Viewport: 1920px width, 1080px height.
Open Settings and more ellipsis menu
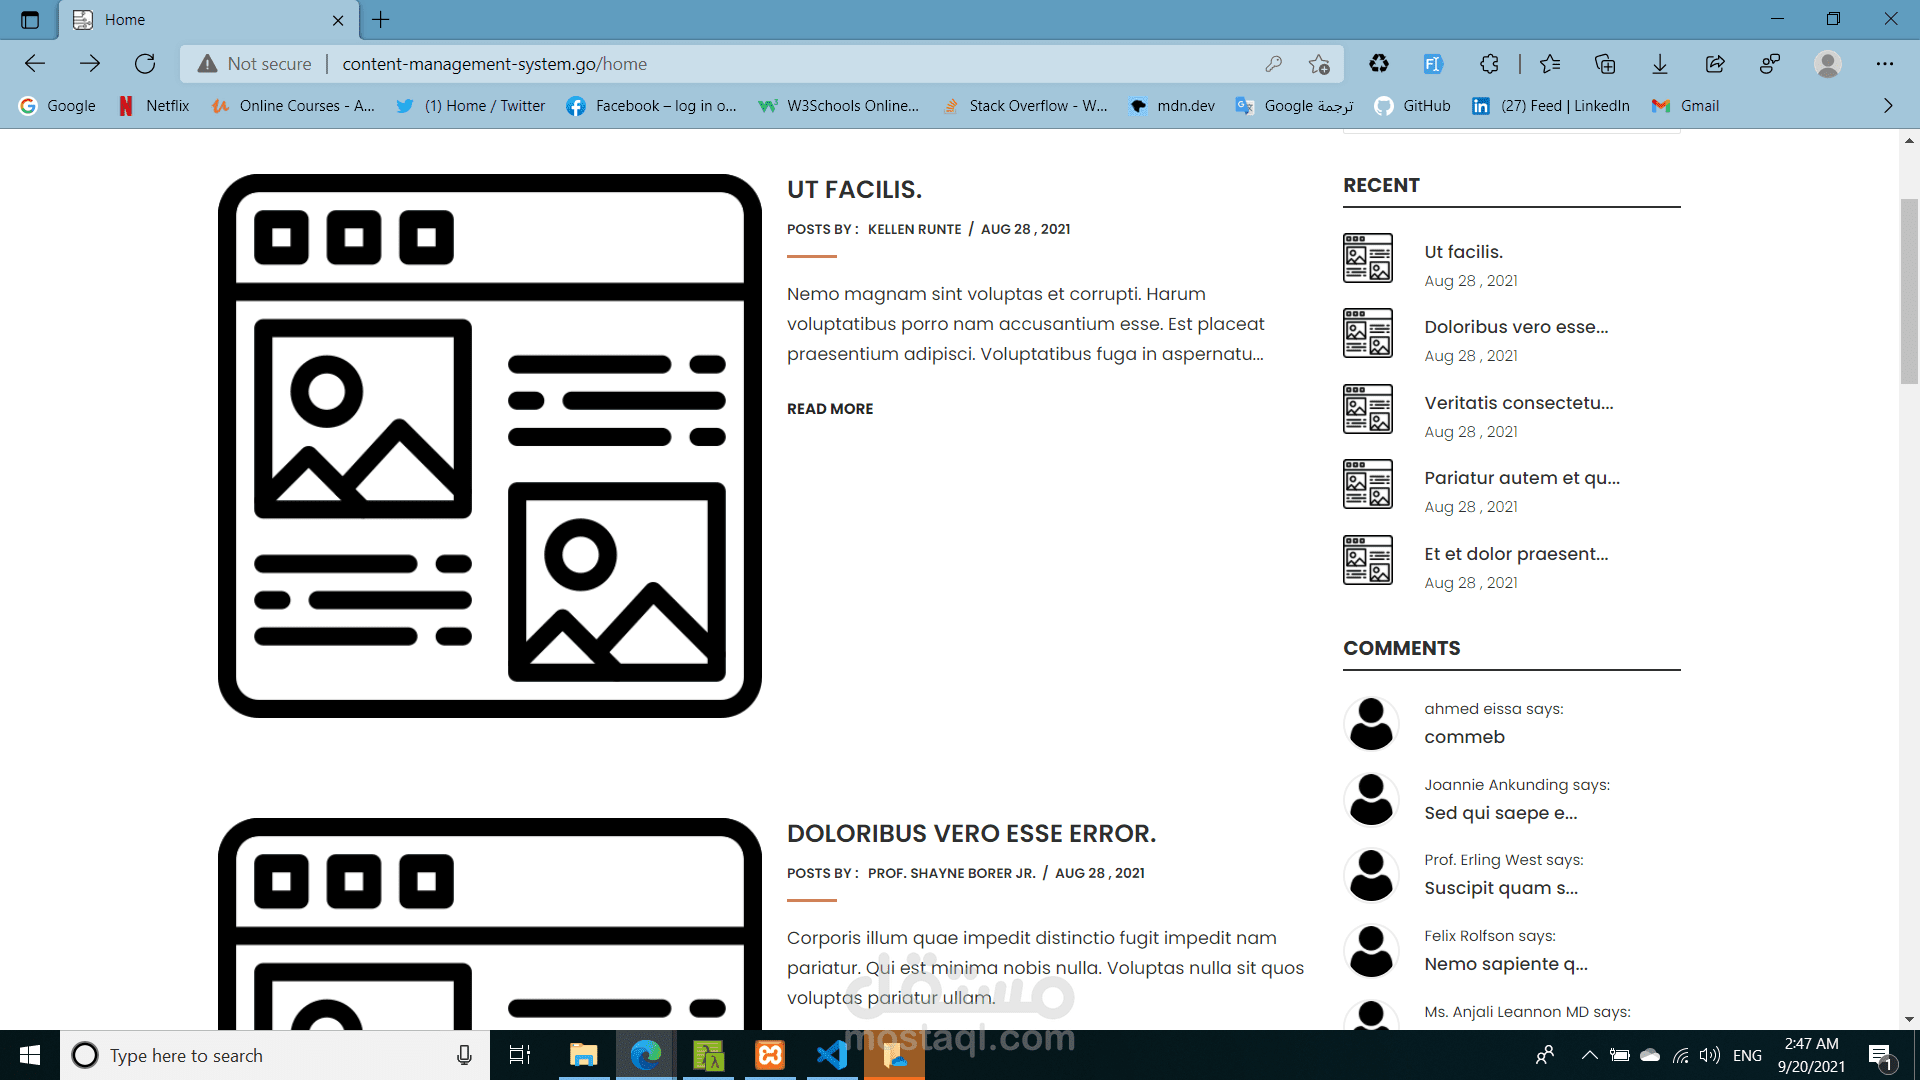[1885, 64]
